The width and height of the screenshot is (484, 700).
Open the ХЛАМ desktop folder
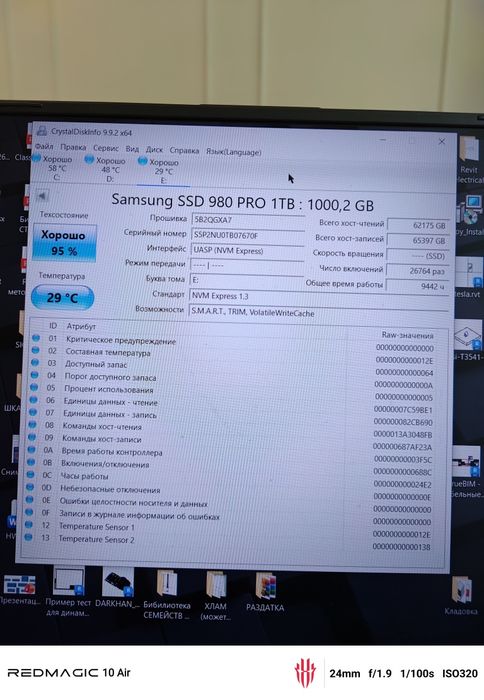[216, 596]
